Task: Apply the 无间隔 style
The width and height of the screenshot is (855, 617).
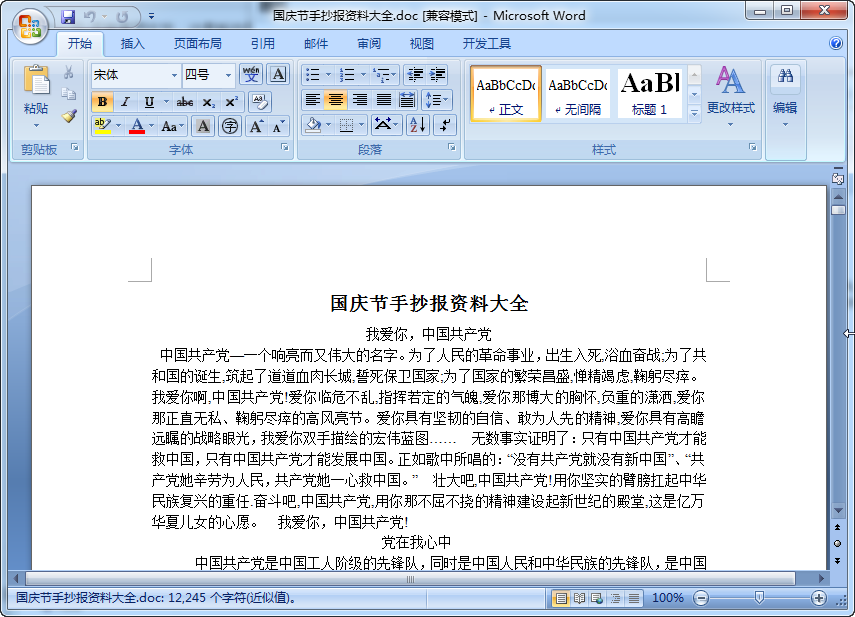Action: 577,94
